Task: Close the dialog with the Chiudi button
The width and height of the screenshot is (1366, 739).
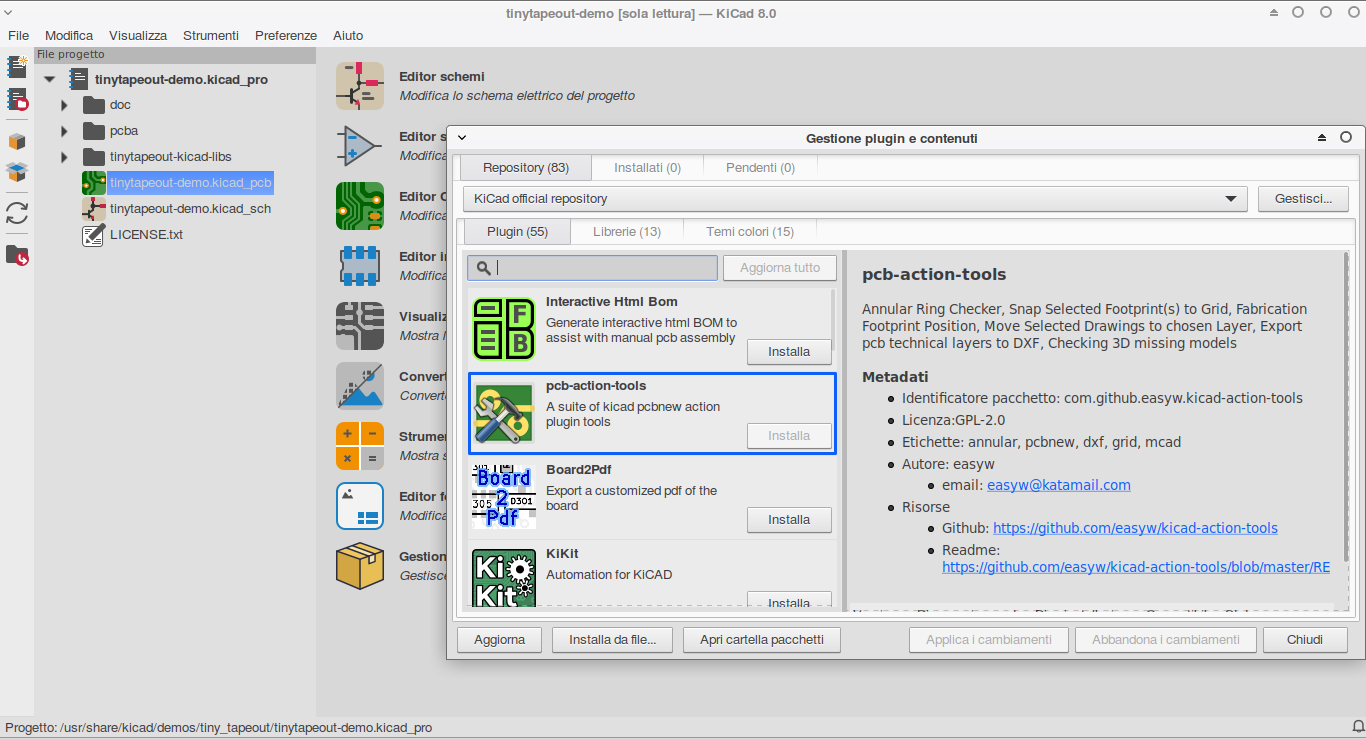Action: click(1305, 640)
